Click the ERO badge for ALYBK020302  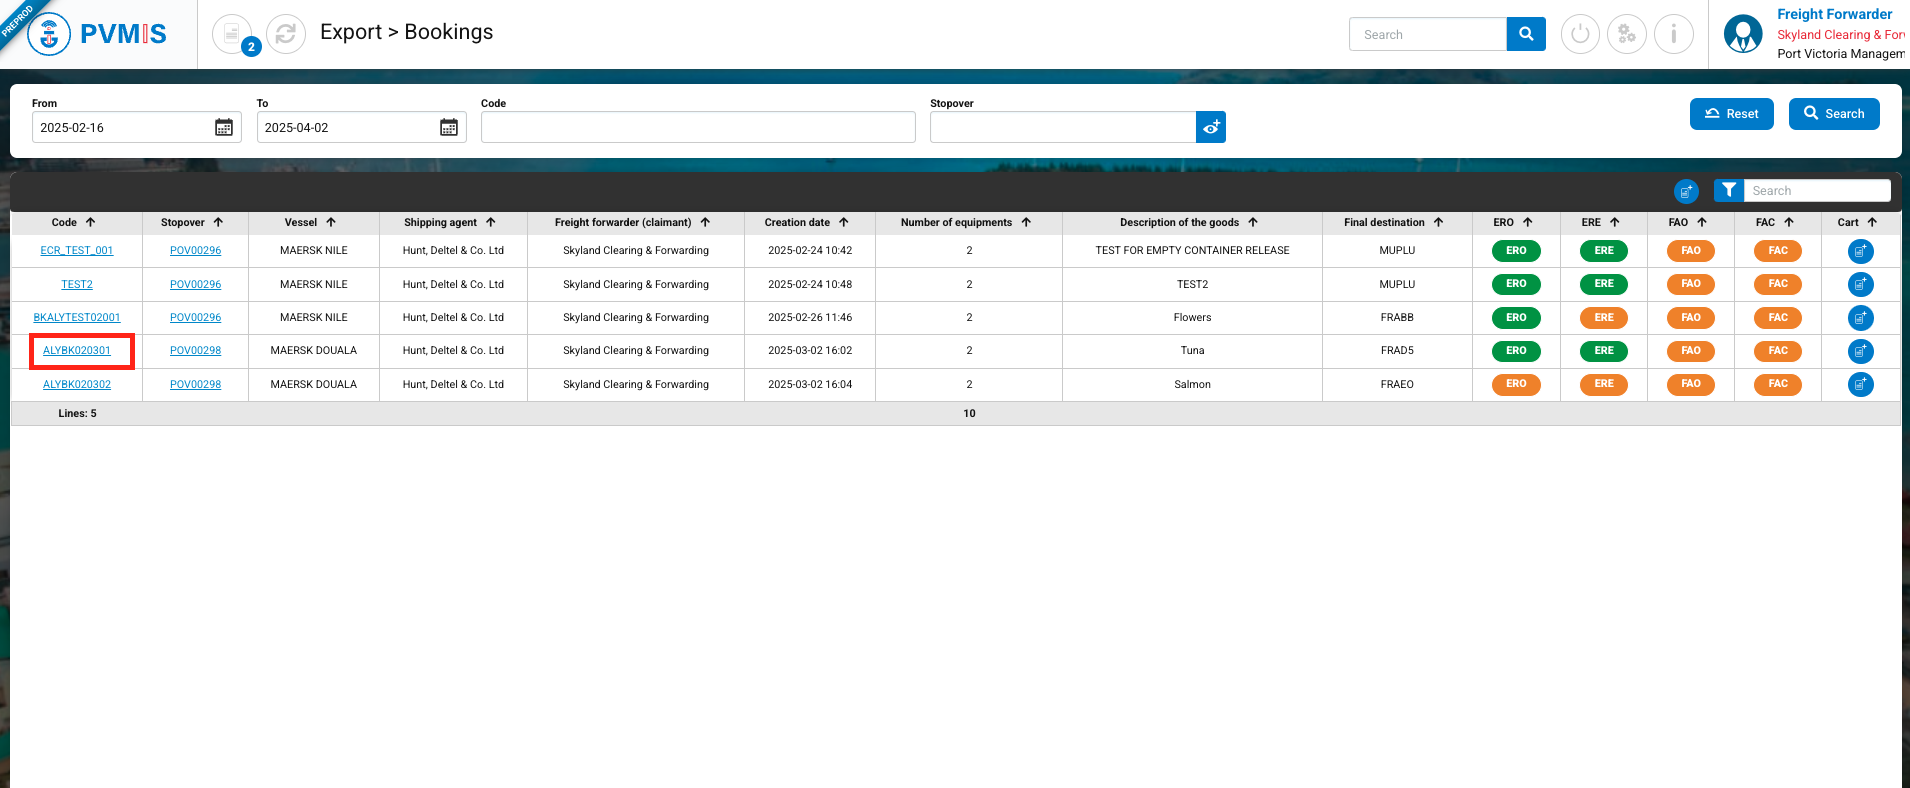click(x=1516, y=384)
